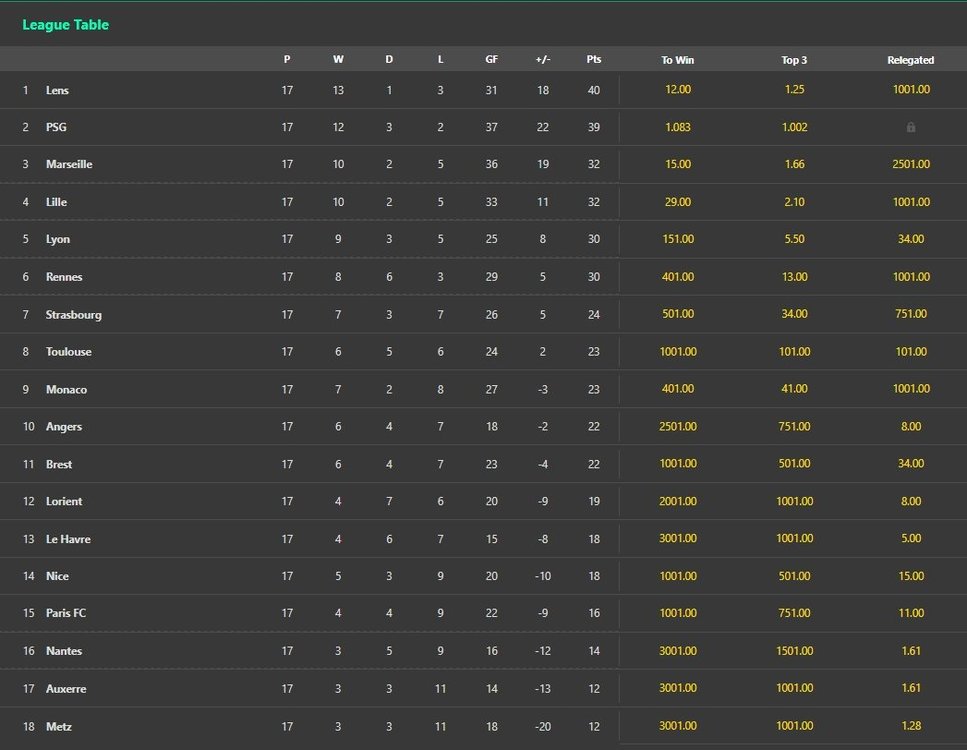The image size is (967, 750).
Task: Pick Marseille Top 3 odds 1.66
Action: 794,164
